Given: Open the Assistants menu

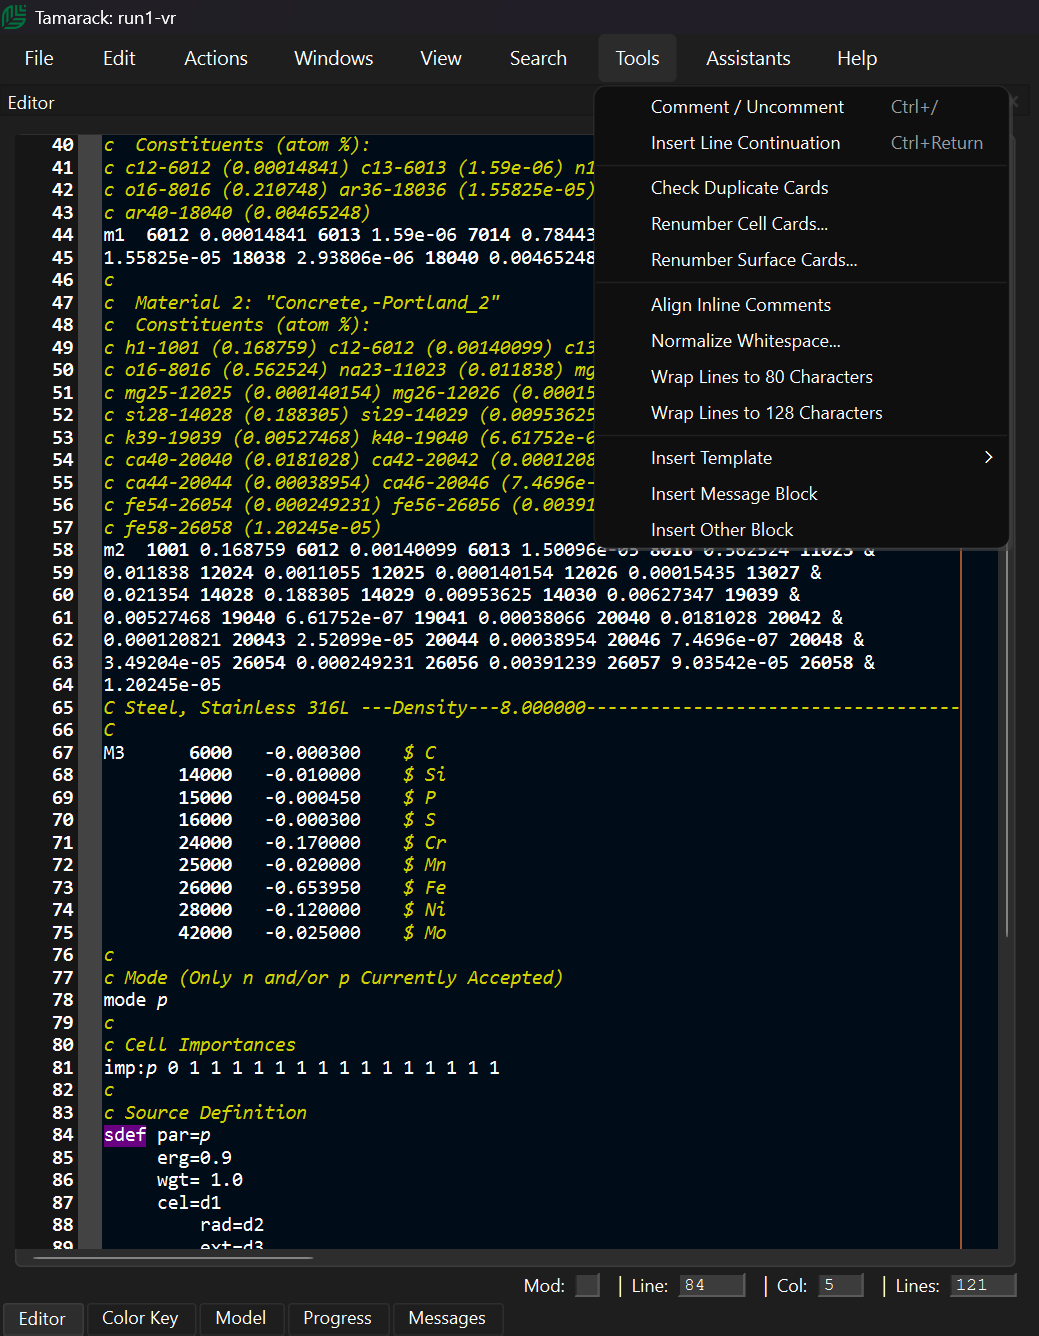Looking at the screenshot, I should pos(748,58).
